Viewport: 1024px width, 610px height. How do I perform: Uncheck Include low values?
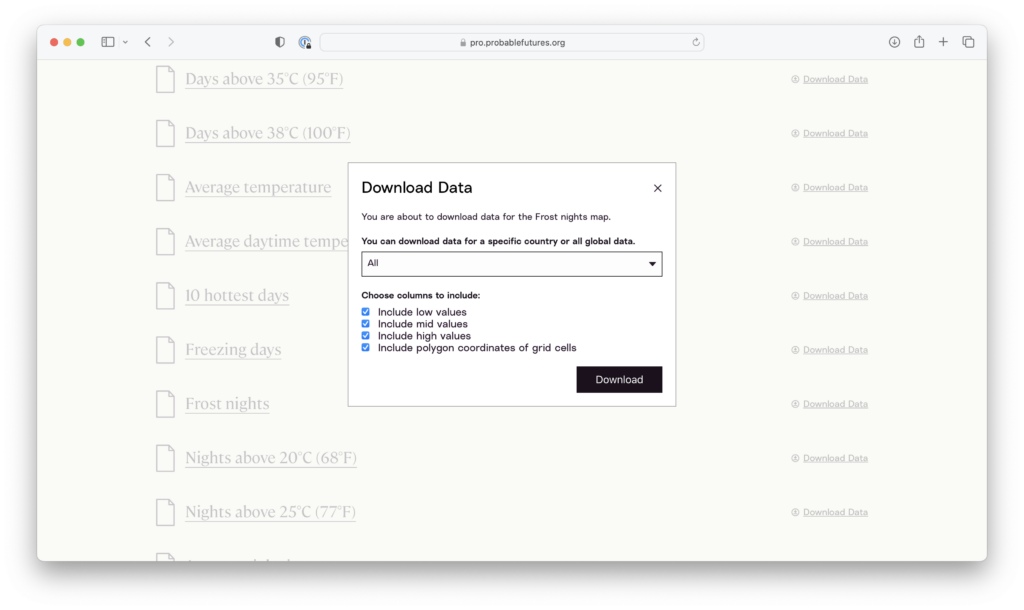(366, 311)
